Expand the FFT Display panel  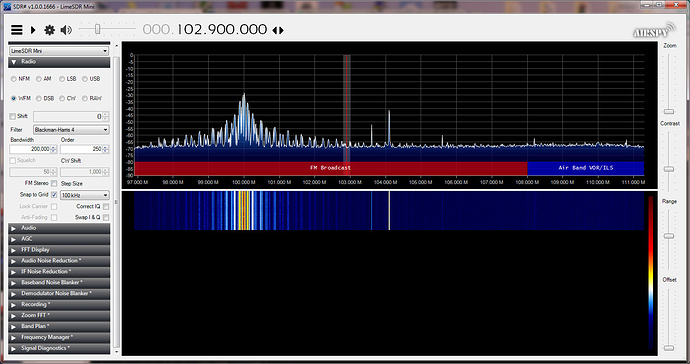click(59, 250)
